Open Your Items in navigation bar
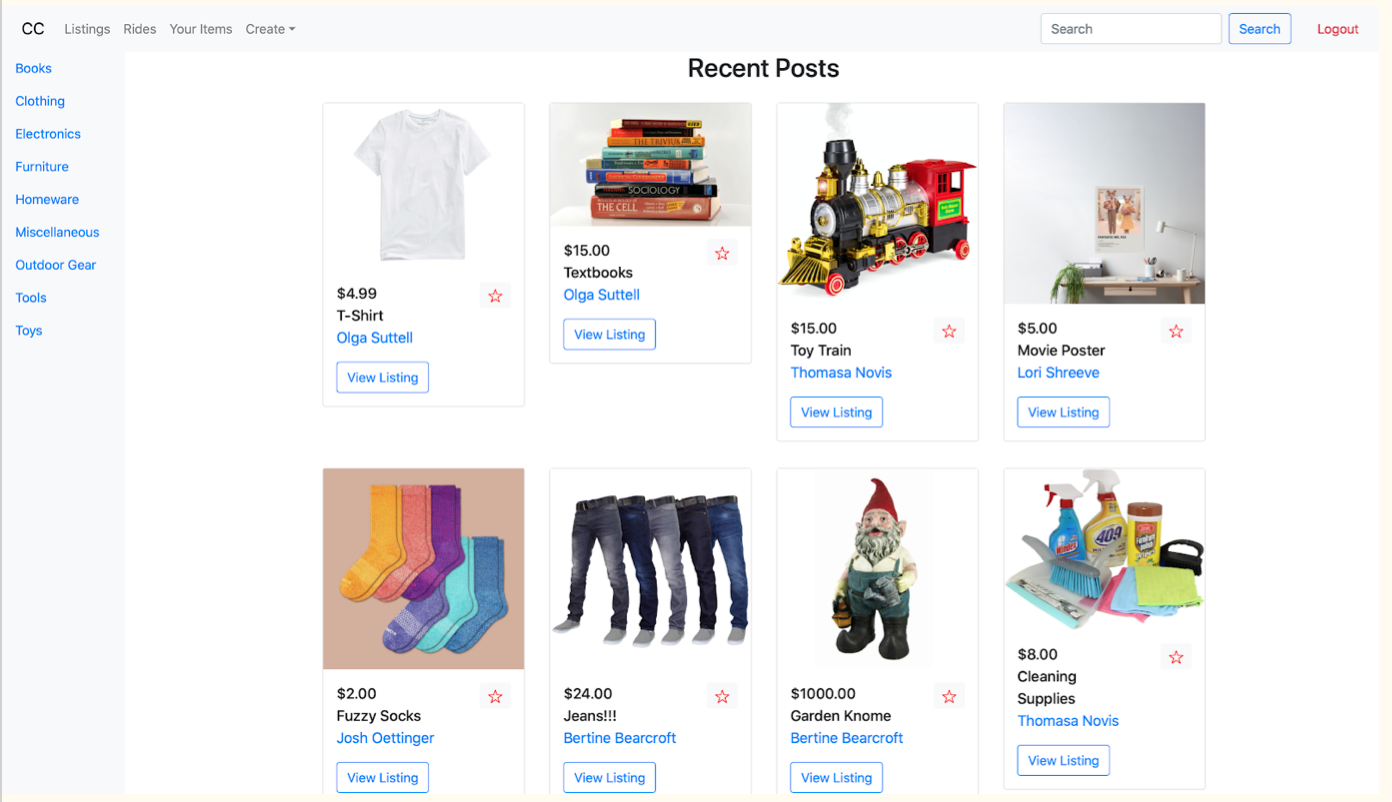Viewport: 1392px width, 802px height. pos(201,29)
